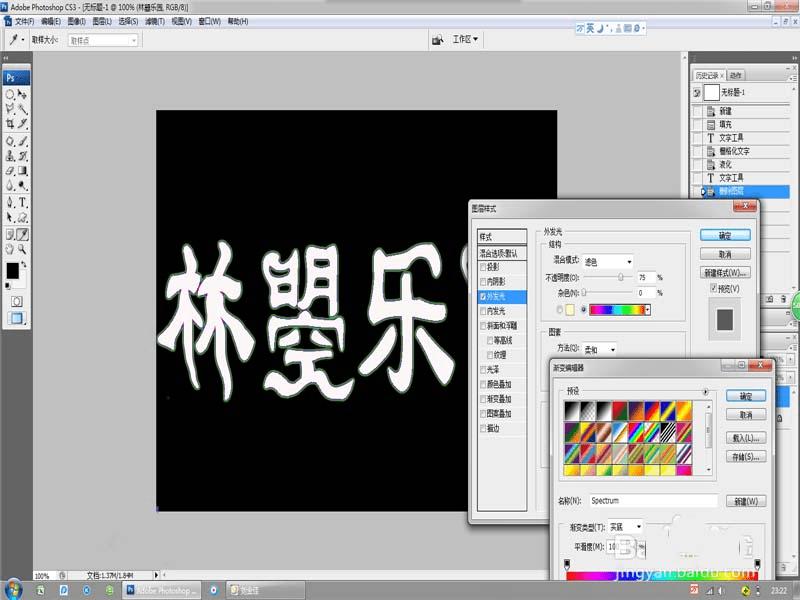Click the 存储(S)... save button
The image size is (800, 600).
click(746, 457)
